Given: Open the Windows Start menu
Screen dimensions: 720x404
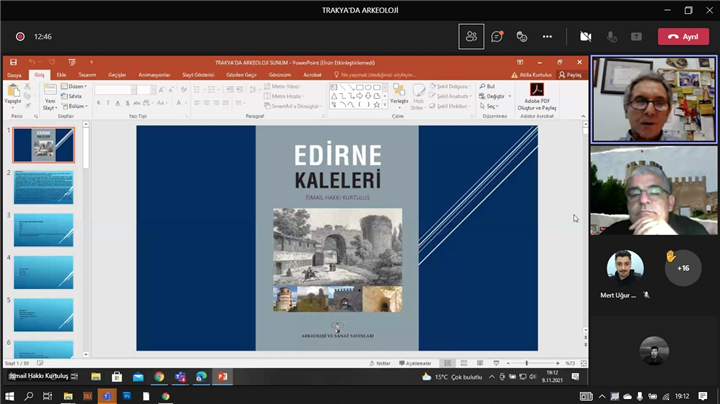Looking at the screenshot, I should coord(9,396).
